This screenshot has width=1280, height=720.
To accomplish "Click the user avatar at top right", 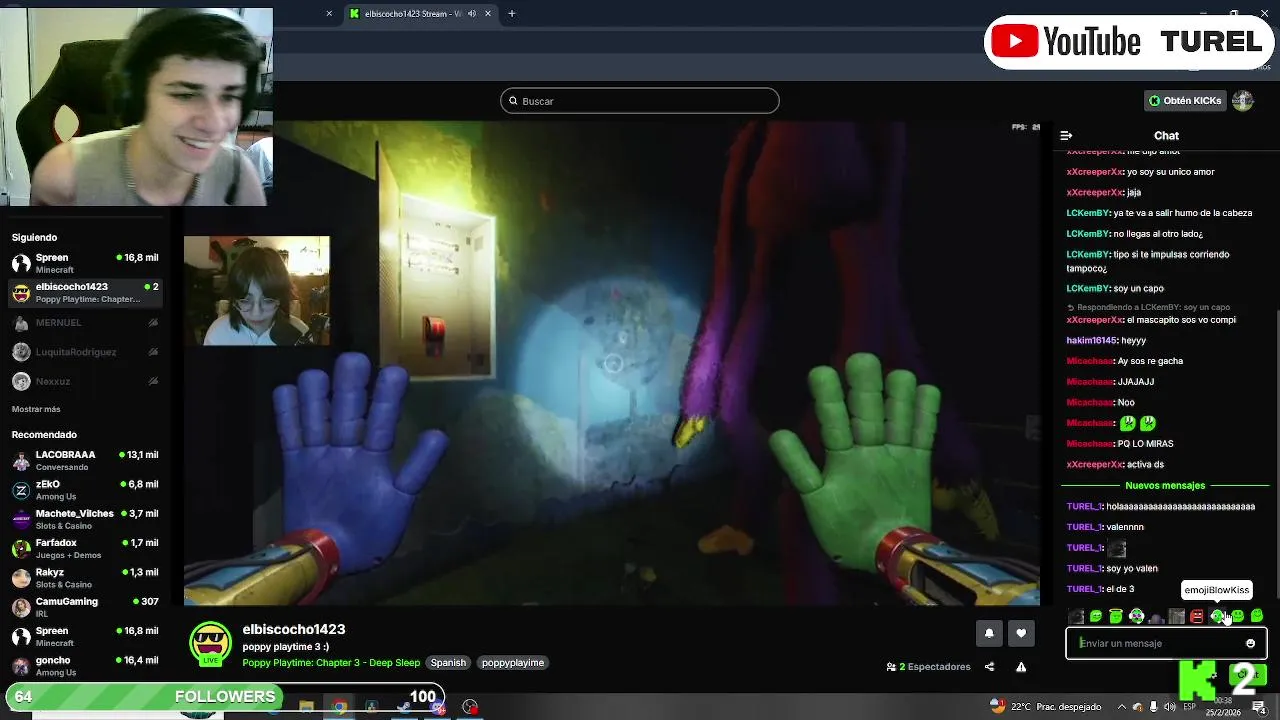I will 1242,100.
